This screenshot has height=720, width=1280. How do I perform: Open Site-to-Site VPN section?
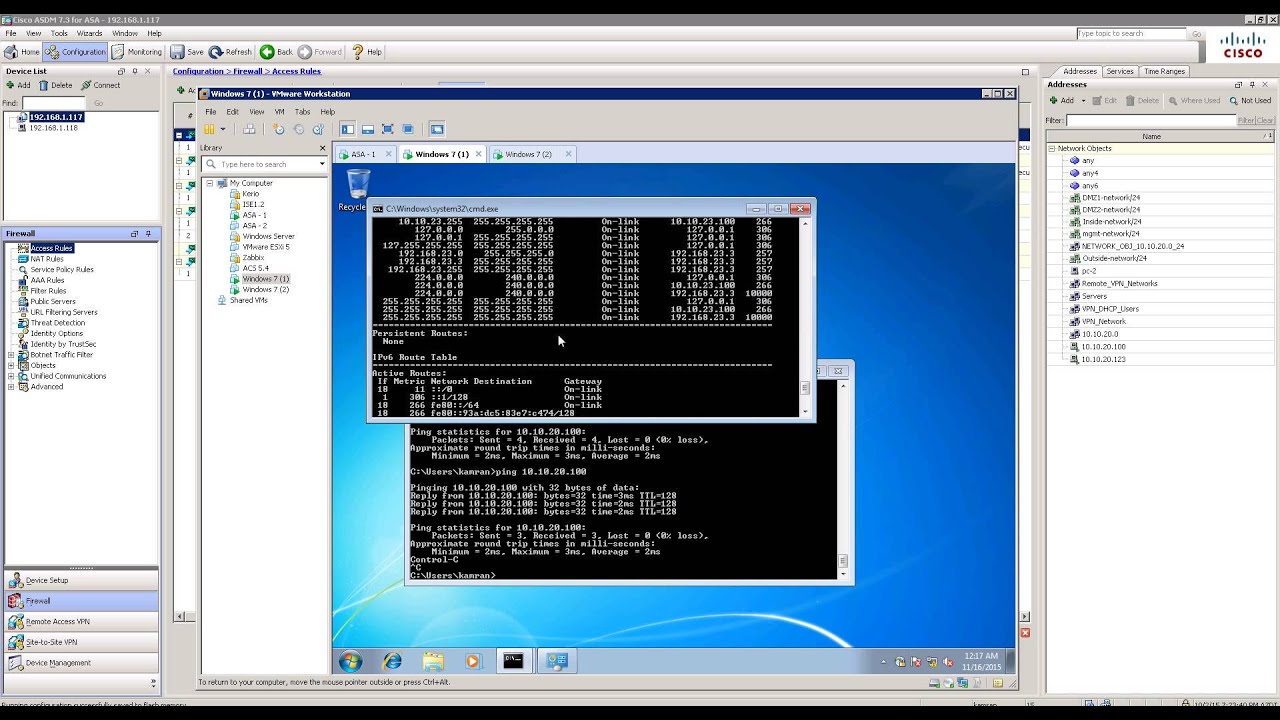pos(79,642)
